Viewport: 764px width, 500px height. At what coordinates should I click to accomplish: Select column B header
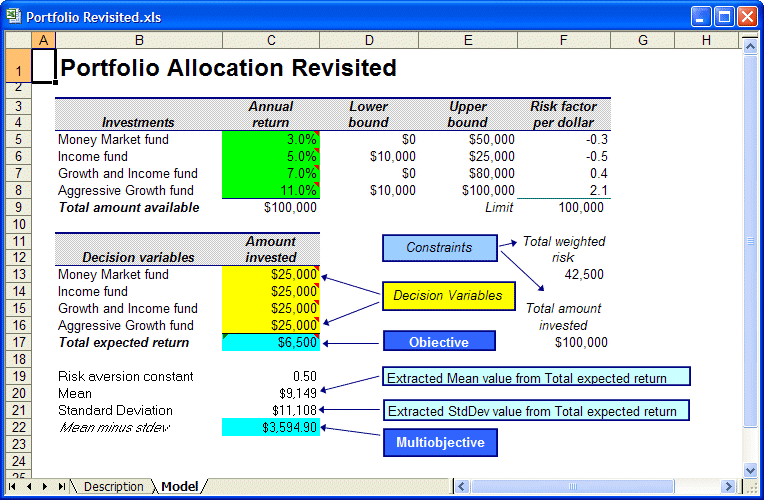tap(139, 40)
